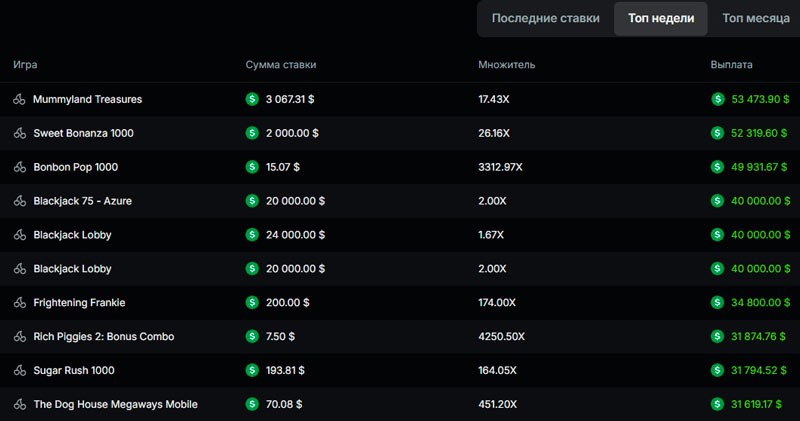The width and height of the screenshot is (800, 421).
Task: Click the dollar coin icon beside 3 067.31 $ bet
Action: click(252, 99)
